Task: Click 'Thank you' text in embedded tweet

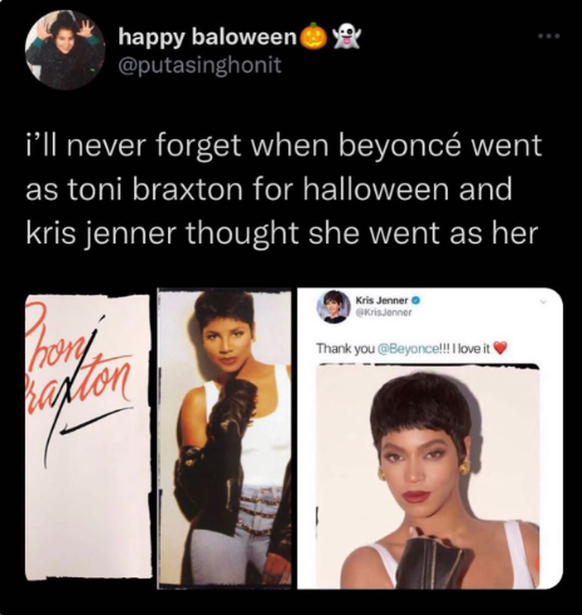Action: (345, 348)
